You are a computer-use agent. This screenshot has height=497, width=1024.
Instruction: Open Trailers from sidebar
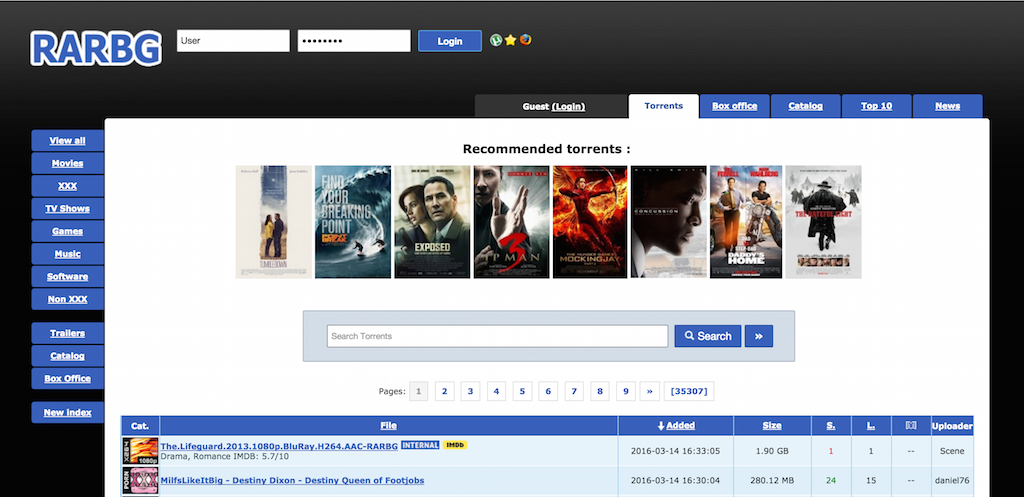[x=67, y=333]
